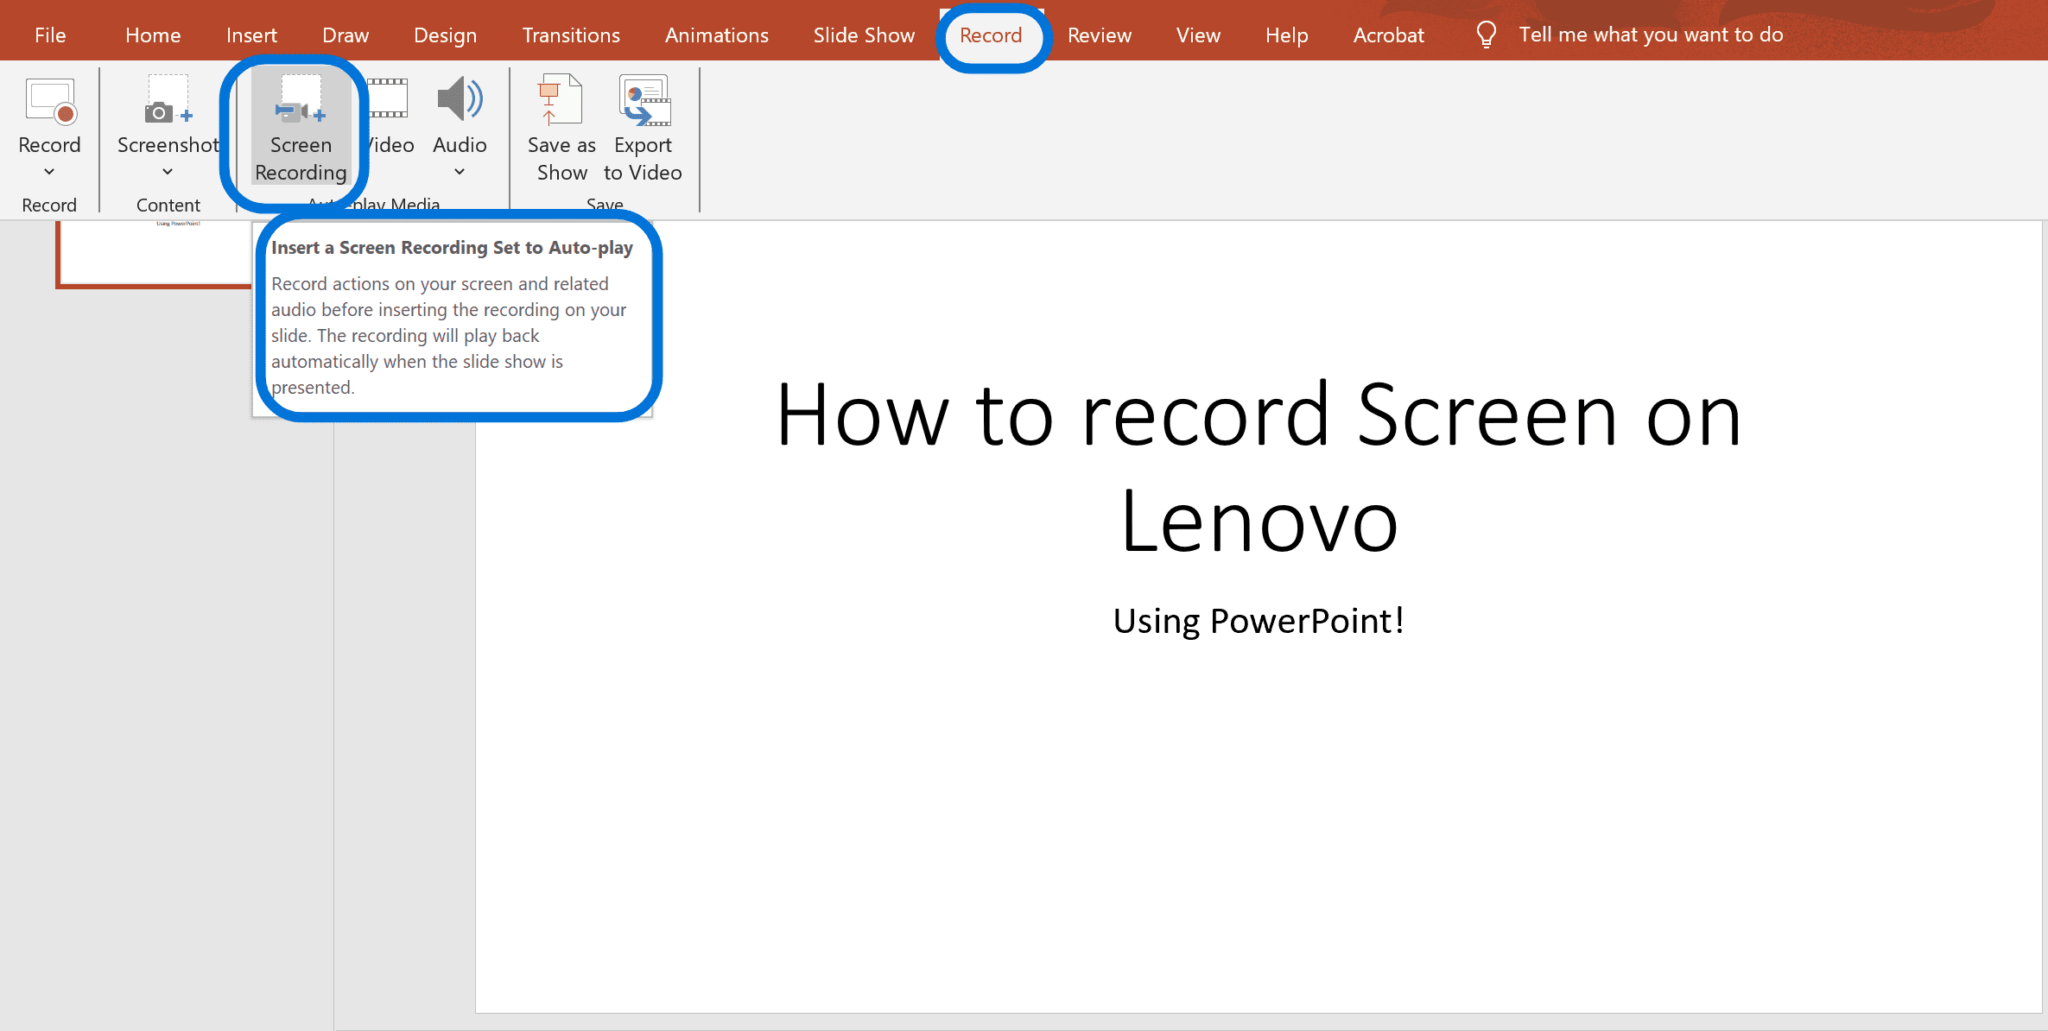
Task: Open the File menu
Action: tap(49, 34)
